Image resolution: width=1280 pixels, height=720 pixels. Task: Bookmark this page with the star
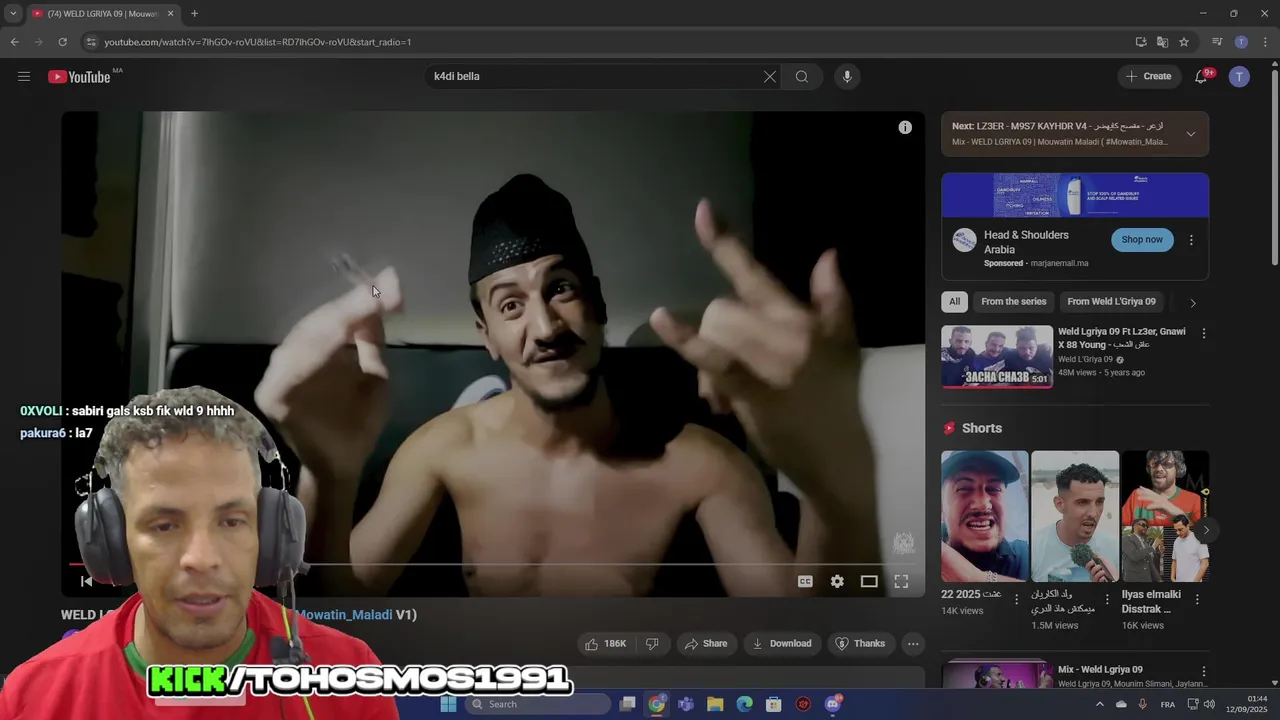point(1184,42)
